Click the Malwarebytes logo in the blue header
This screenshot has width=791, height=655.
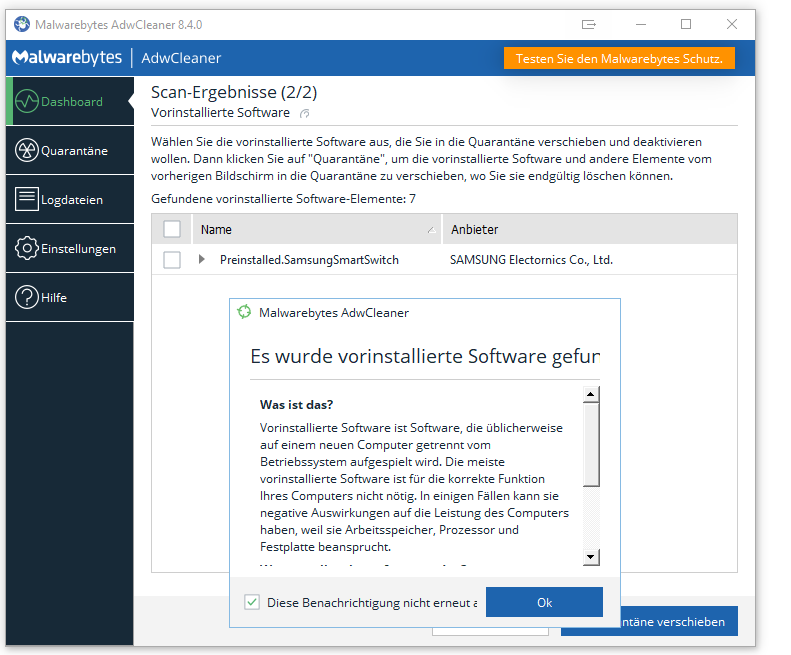pos(67,58)
